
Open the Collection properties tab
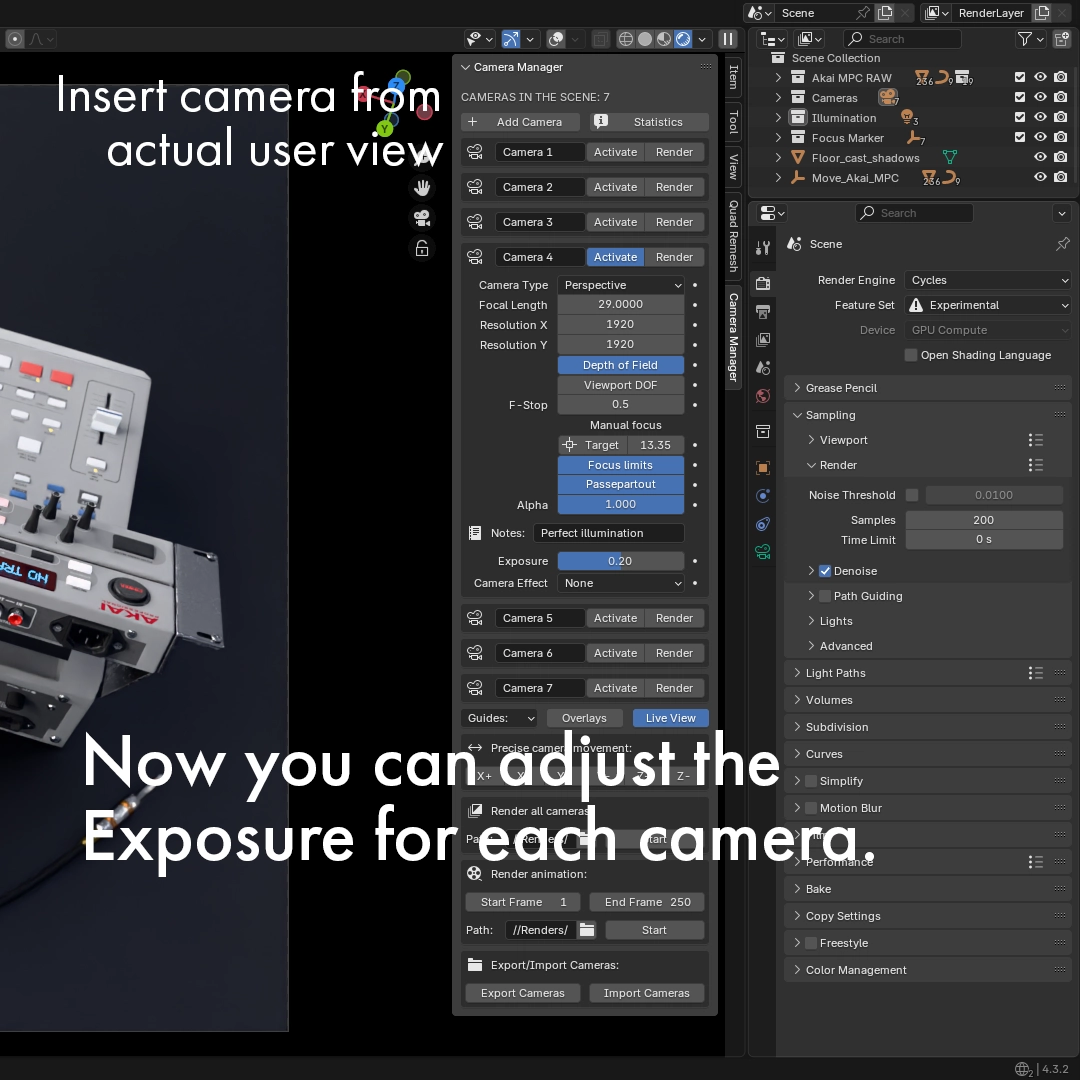[x=762, y=432]
